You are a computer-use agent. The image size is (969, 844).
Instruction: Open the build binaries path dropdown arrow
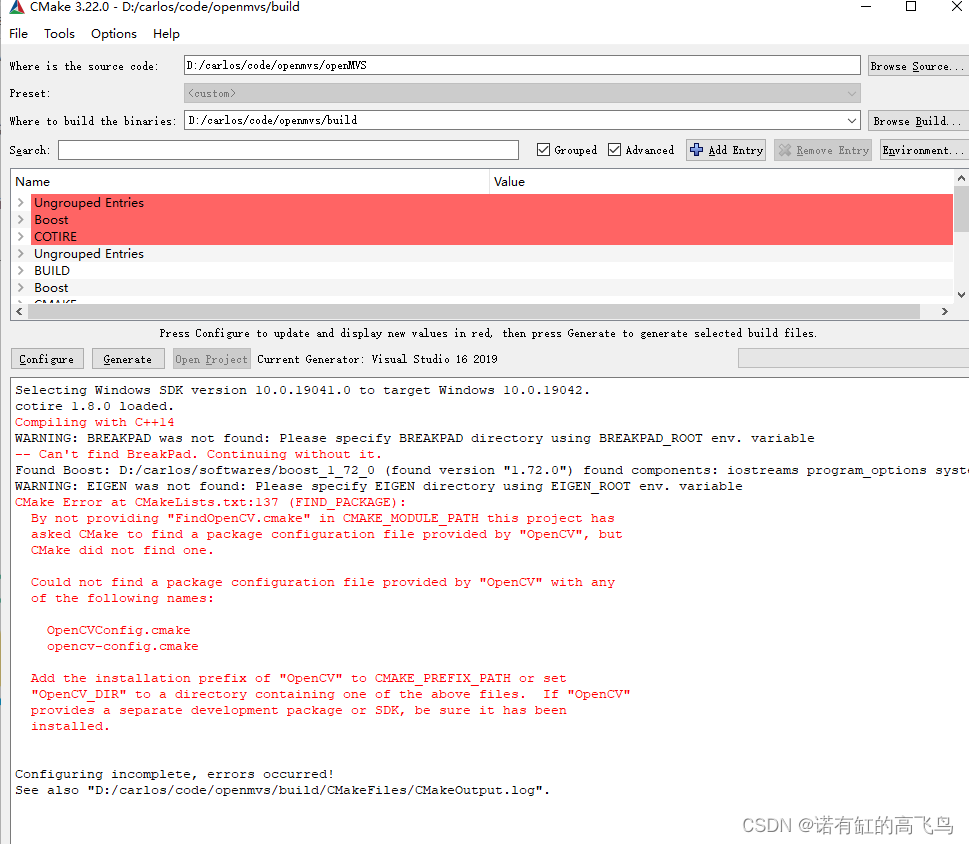[x=852, y=120]
